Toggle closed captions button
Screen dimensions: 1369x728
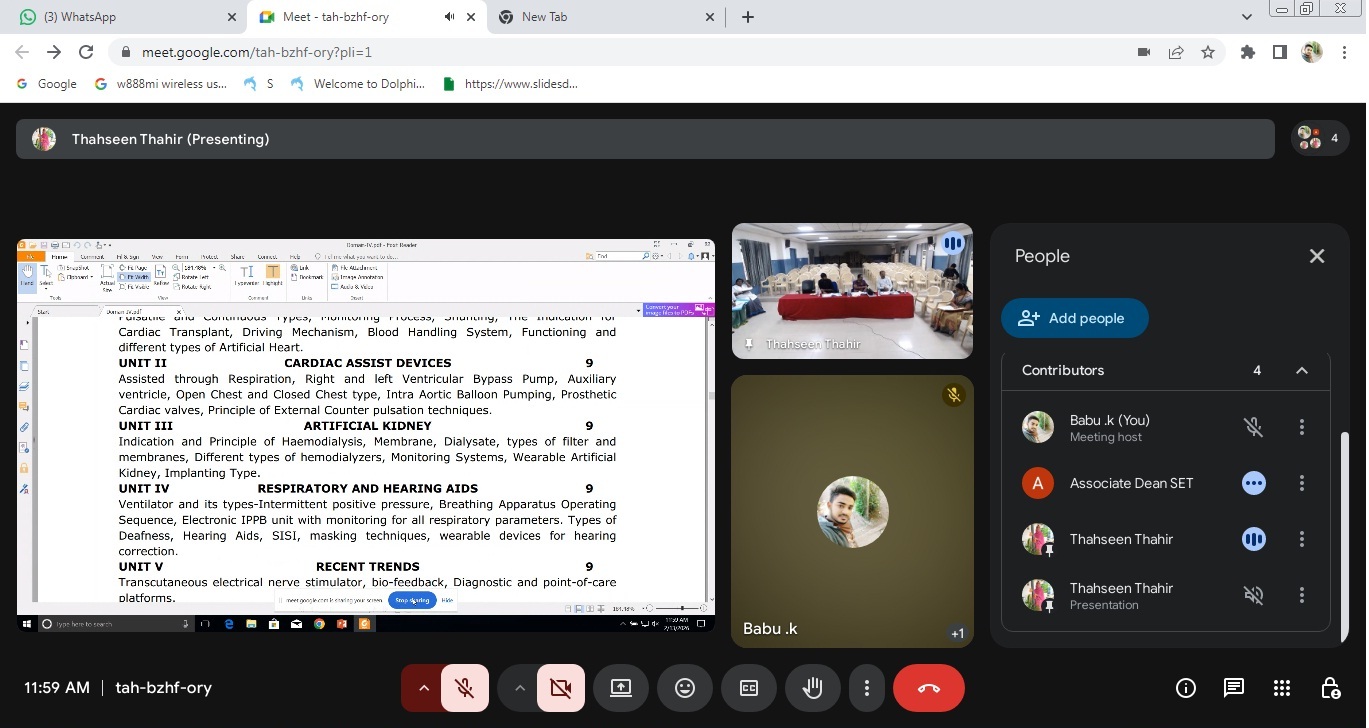[x=749, y=688]
